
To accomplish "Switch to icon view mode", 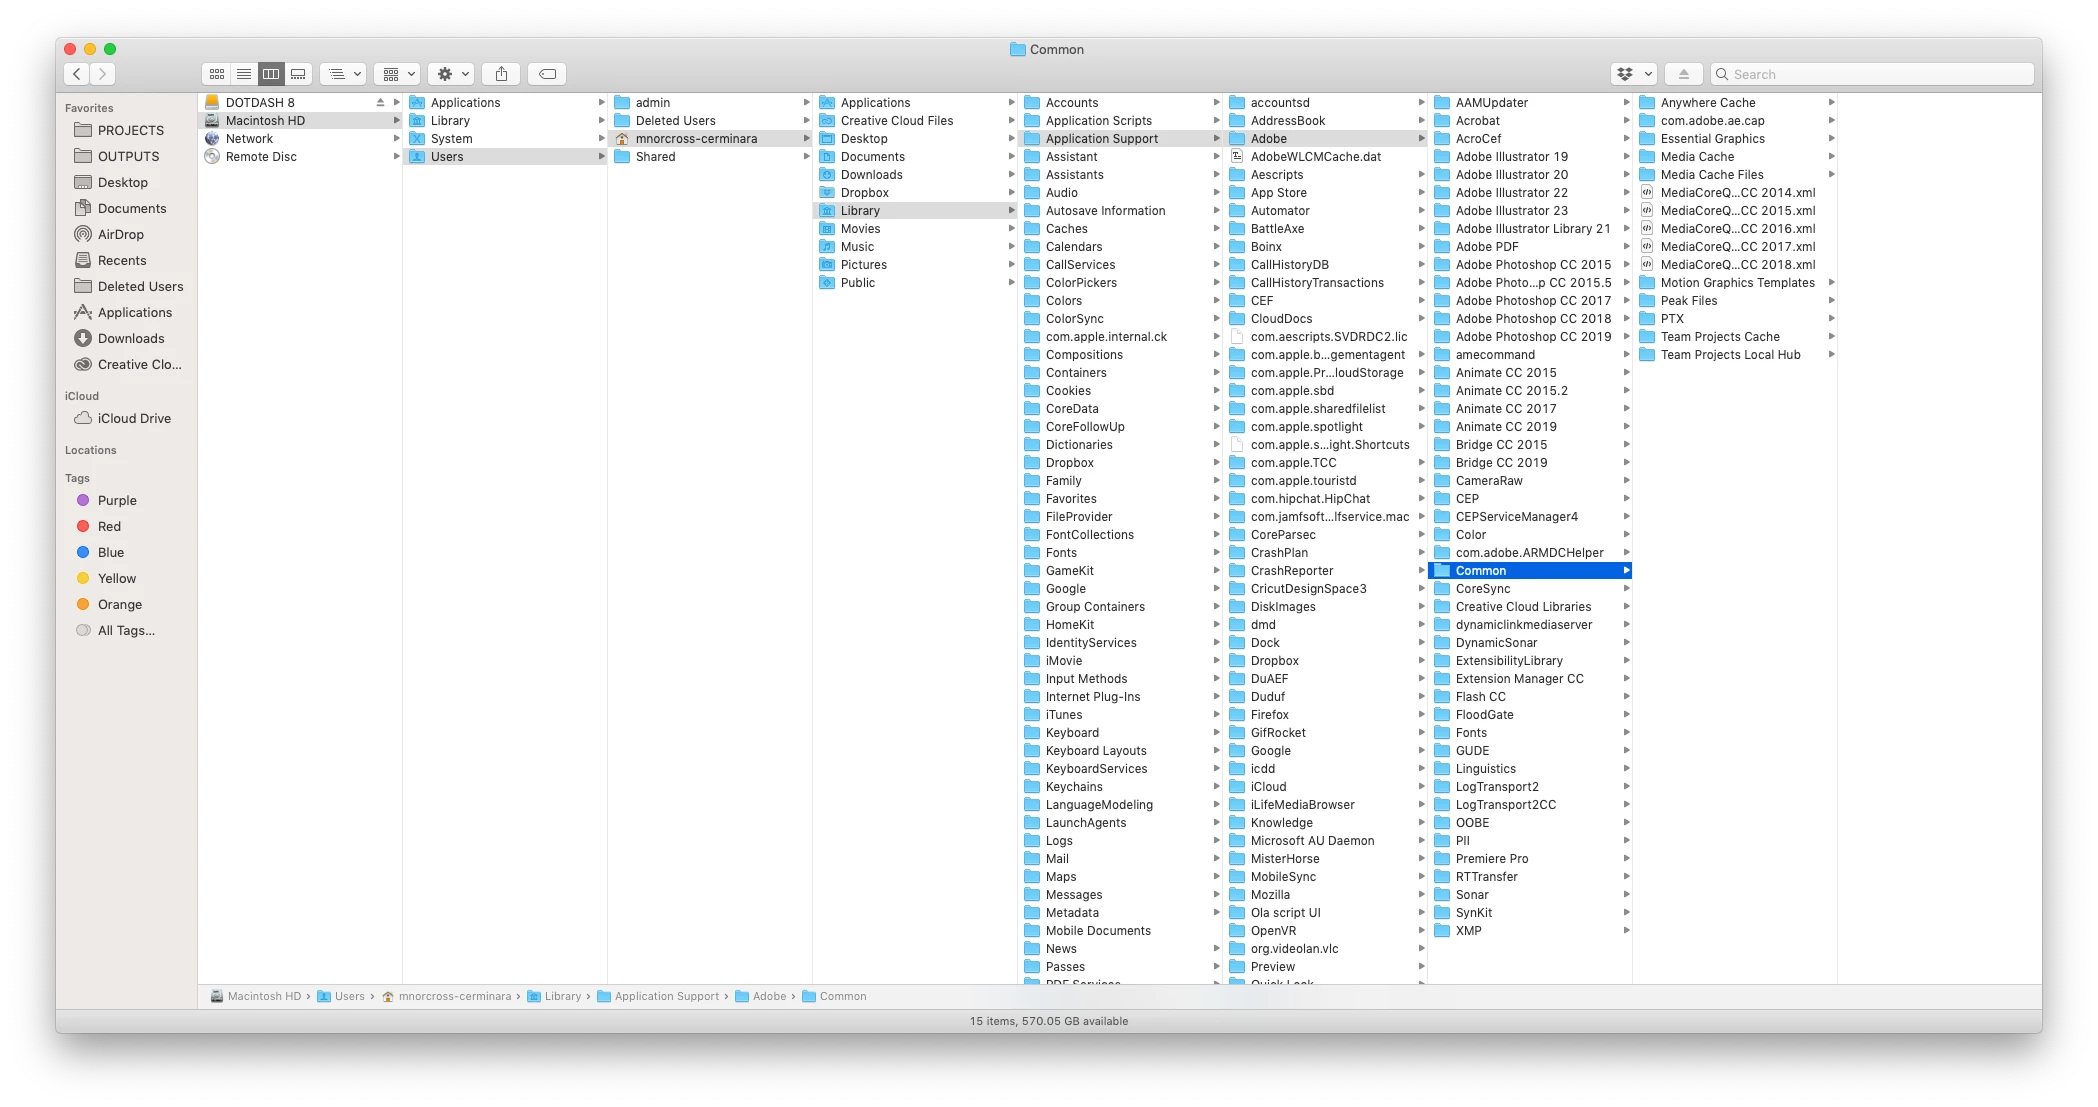I will tap(217, 74).
